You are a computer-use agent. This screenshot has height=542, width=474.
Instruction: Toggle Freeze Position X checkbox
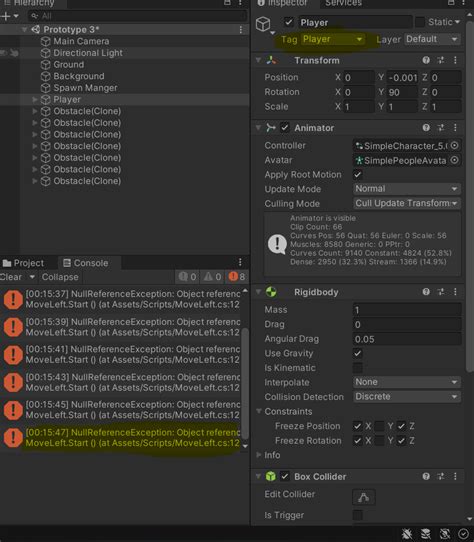(x=357, y=426)
